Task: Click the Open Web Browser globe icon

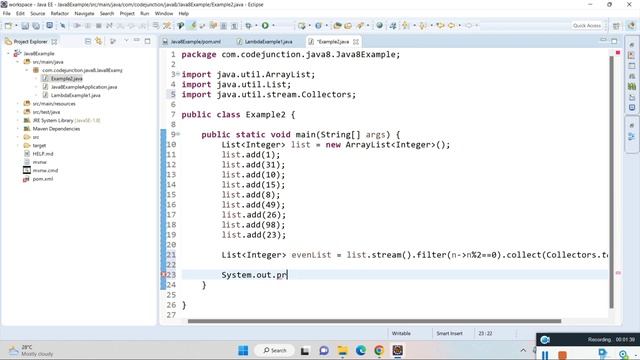Action: pyautogui.click(x=380, y=26)
